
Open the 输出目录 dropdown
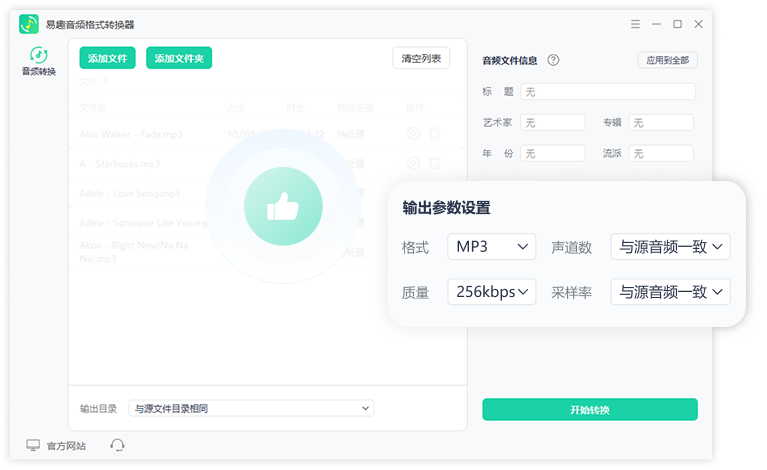tap(252, 408)
